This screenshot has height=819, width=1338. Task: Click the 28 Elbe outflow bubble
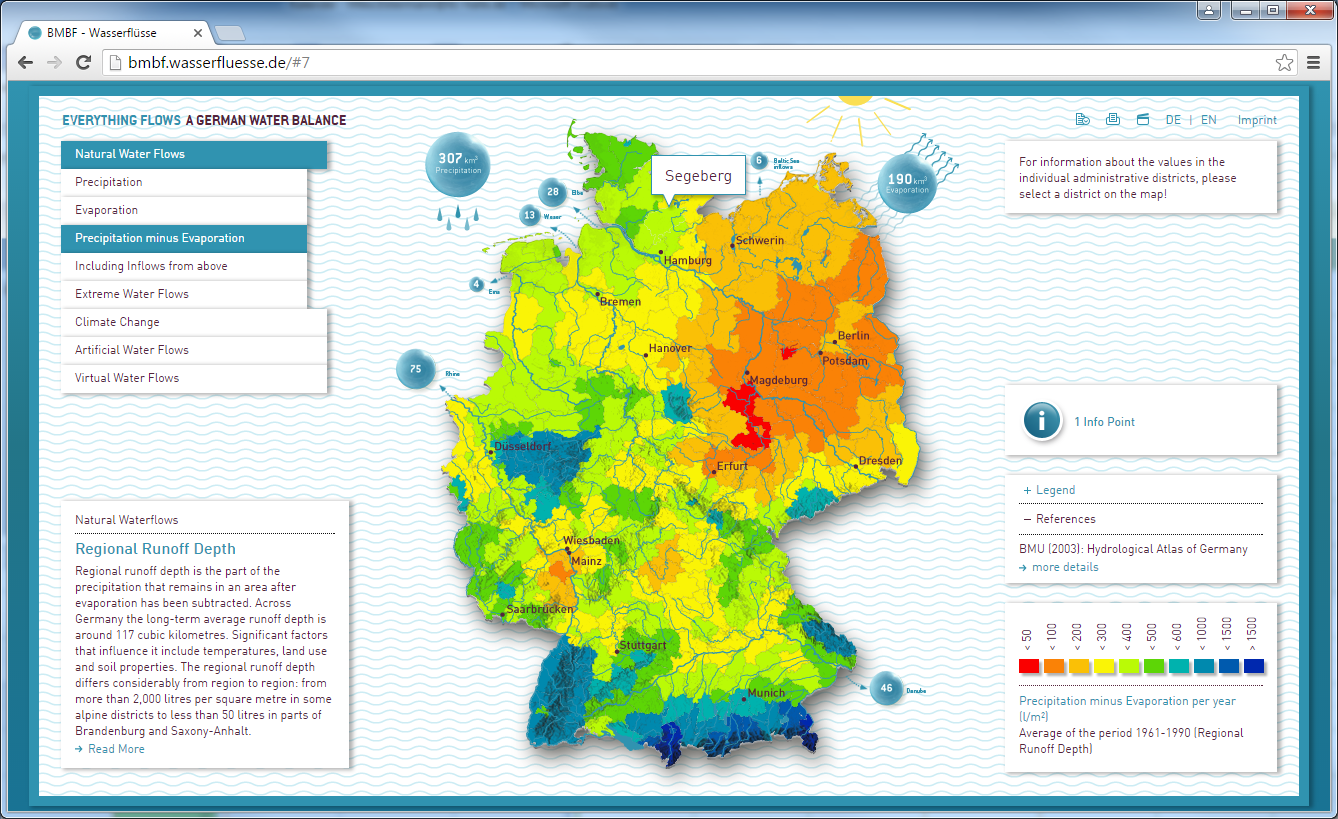(553, 192)
